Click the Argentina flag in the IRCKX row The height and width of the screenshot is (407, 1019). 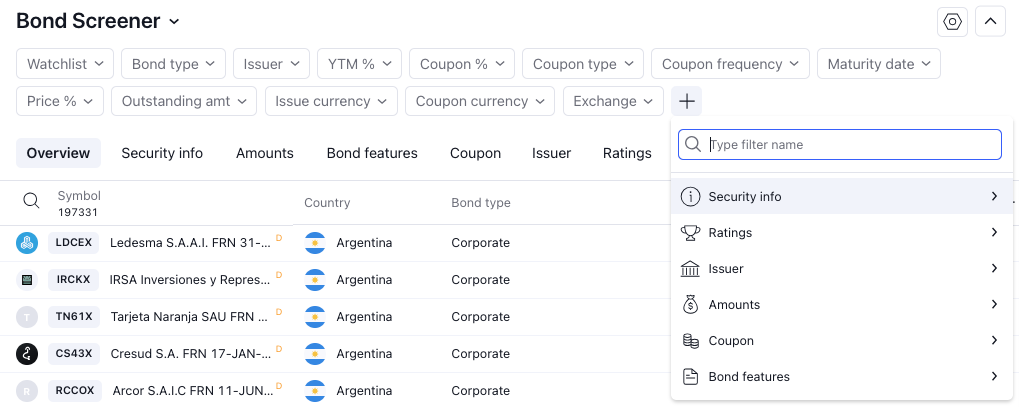[315, 280]
